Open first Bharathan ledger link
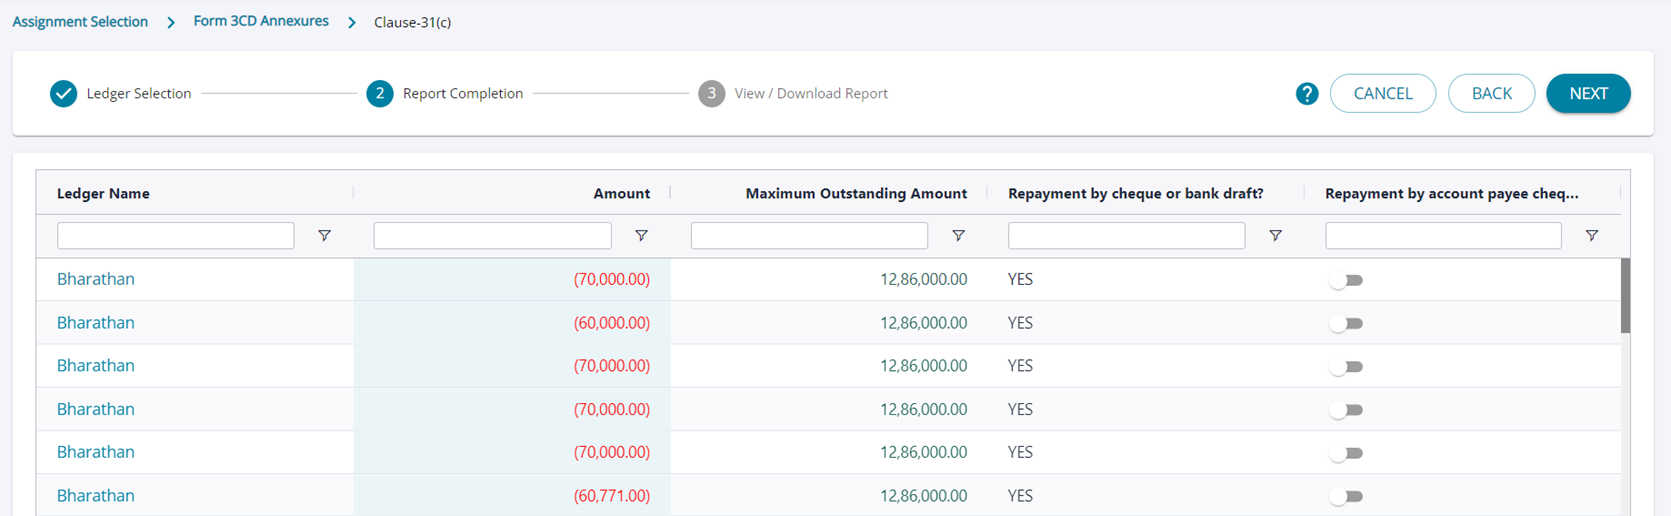This screenshot has width=1671, height=516. pyautogui.click(x=96, y=279)
